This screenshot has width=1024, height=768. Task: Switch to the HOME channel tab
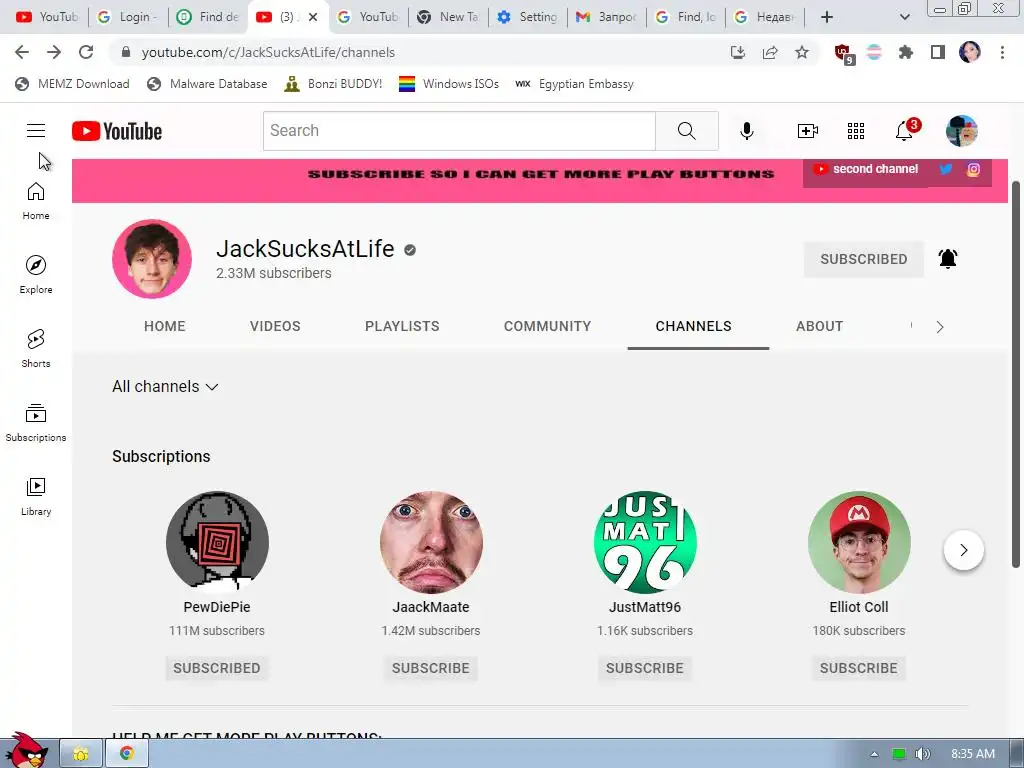point(165,326)
